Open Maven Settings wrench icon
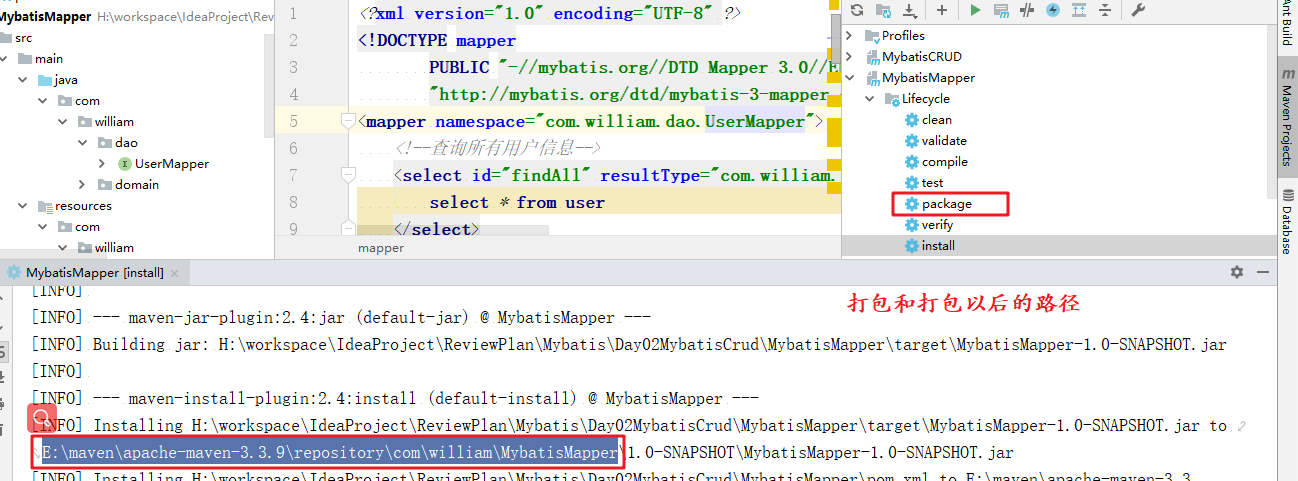 tap(1137, 10)
